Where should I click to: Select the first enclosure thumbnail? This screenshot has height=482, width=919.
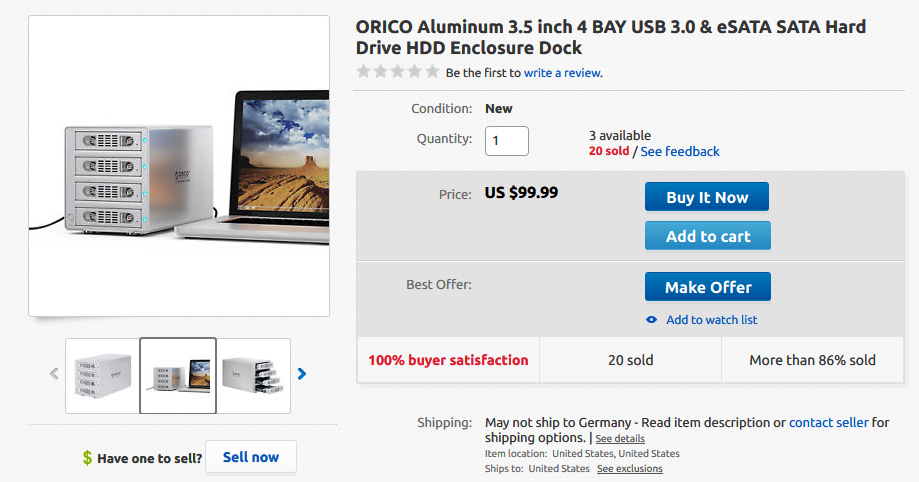102,376
